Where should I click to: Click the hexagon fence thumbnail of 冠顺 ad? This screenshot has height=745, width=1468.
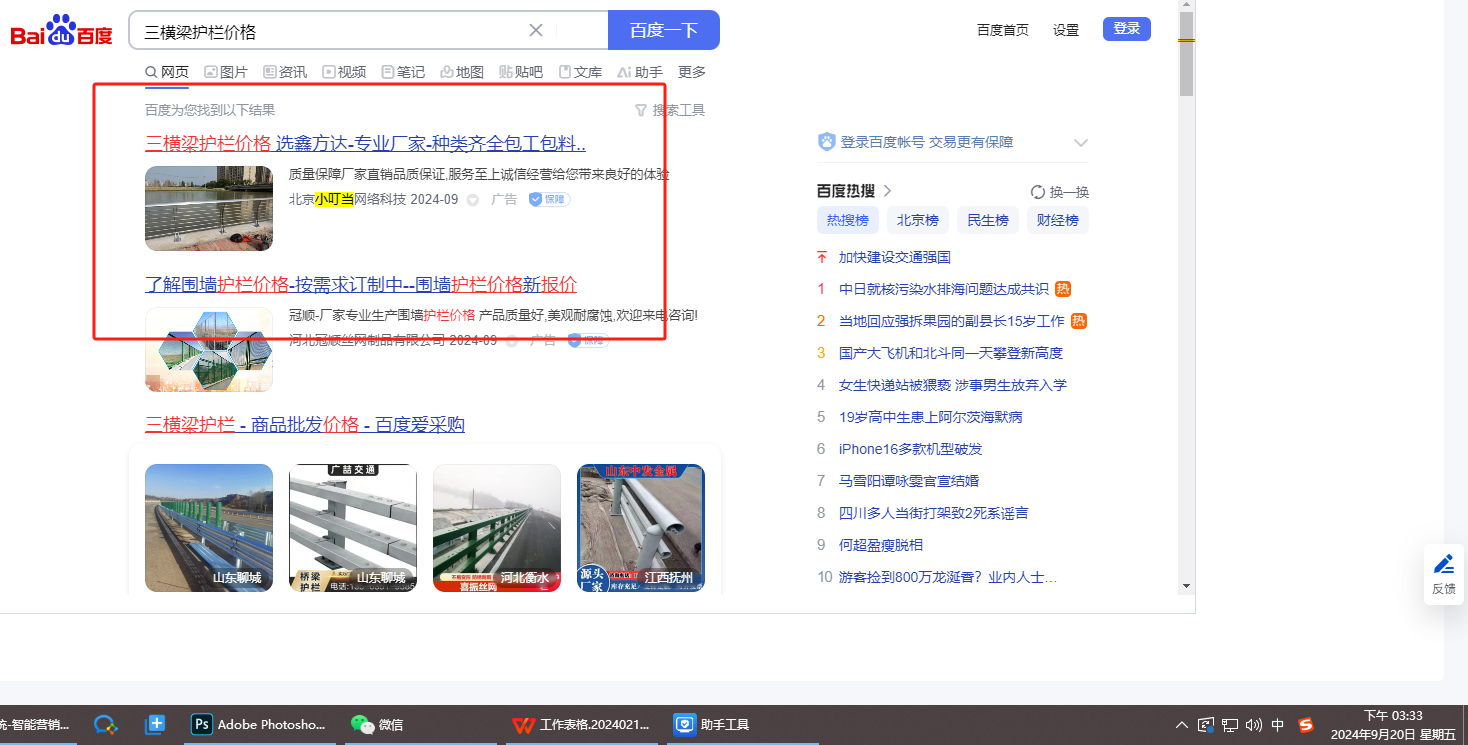pos(209,350)
